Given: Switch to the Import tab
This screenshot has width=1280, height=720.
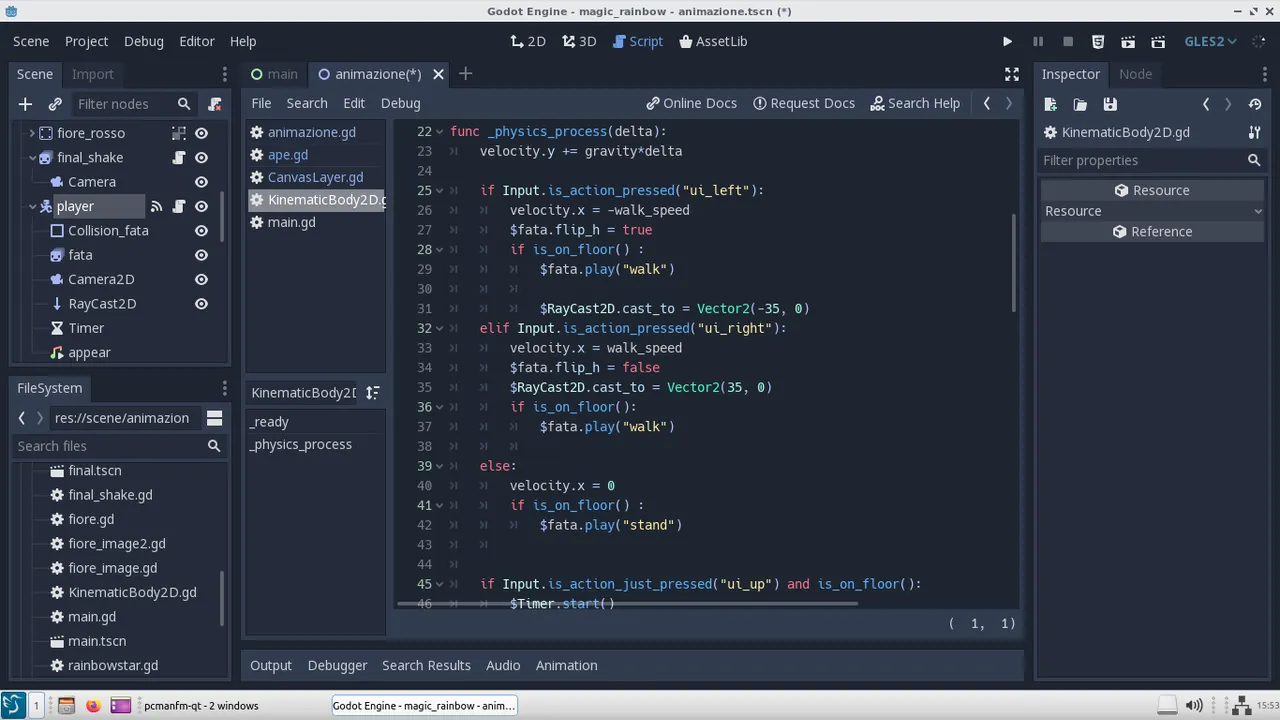Looking at the screenshot, I should 93,74.
